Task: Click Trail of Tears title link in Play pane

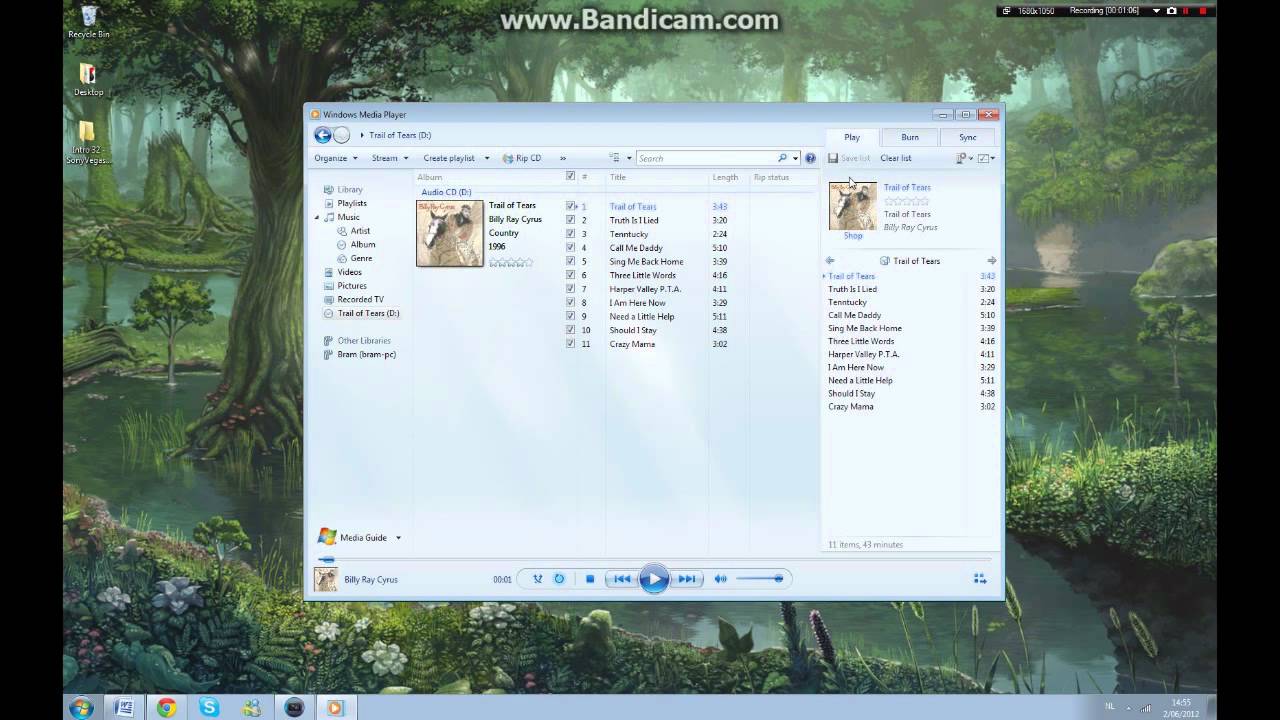Action: (907, 187)
